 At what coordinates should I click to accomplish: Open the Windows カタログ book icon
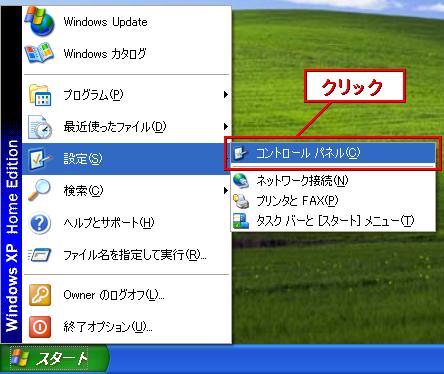point(39,53)
